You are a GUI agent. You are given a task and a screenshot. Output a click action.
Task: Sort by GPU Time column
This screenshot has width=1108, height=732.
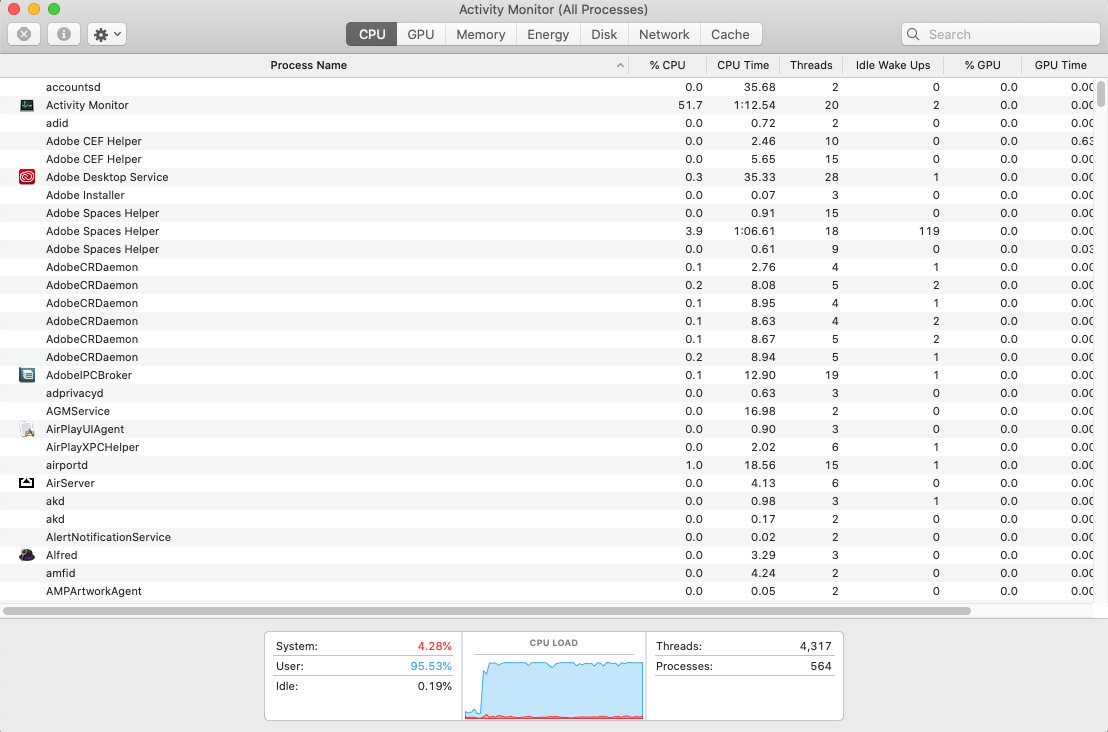click(1060, 65)
